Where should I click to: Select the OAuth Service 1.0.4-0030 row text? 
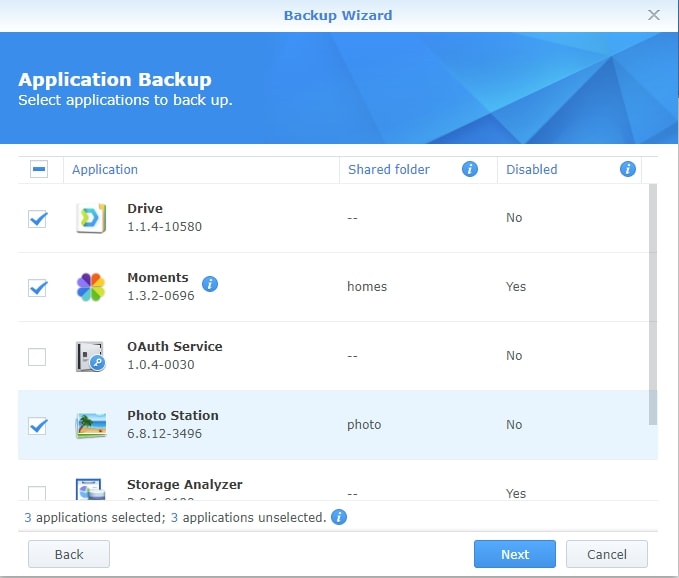coord(175,355)
